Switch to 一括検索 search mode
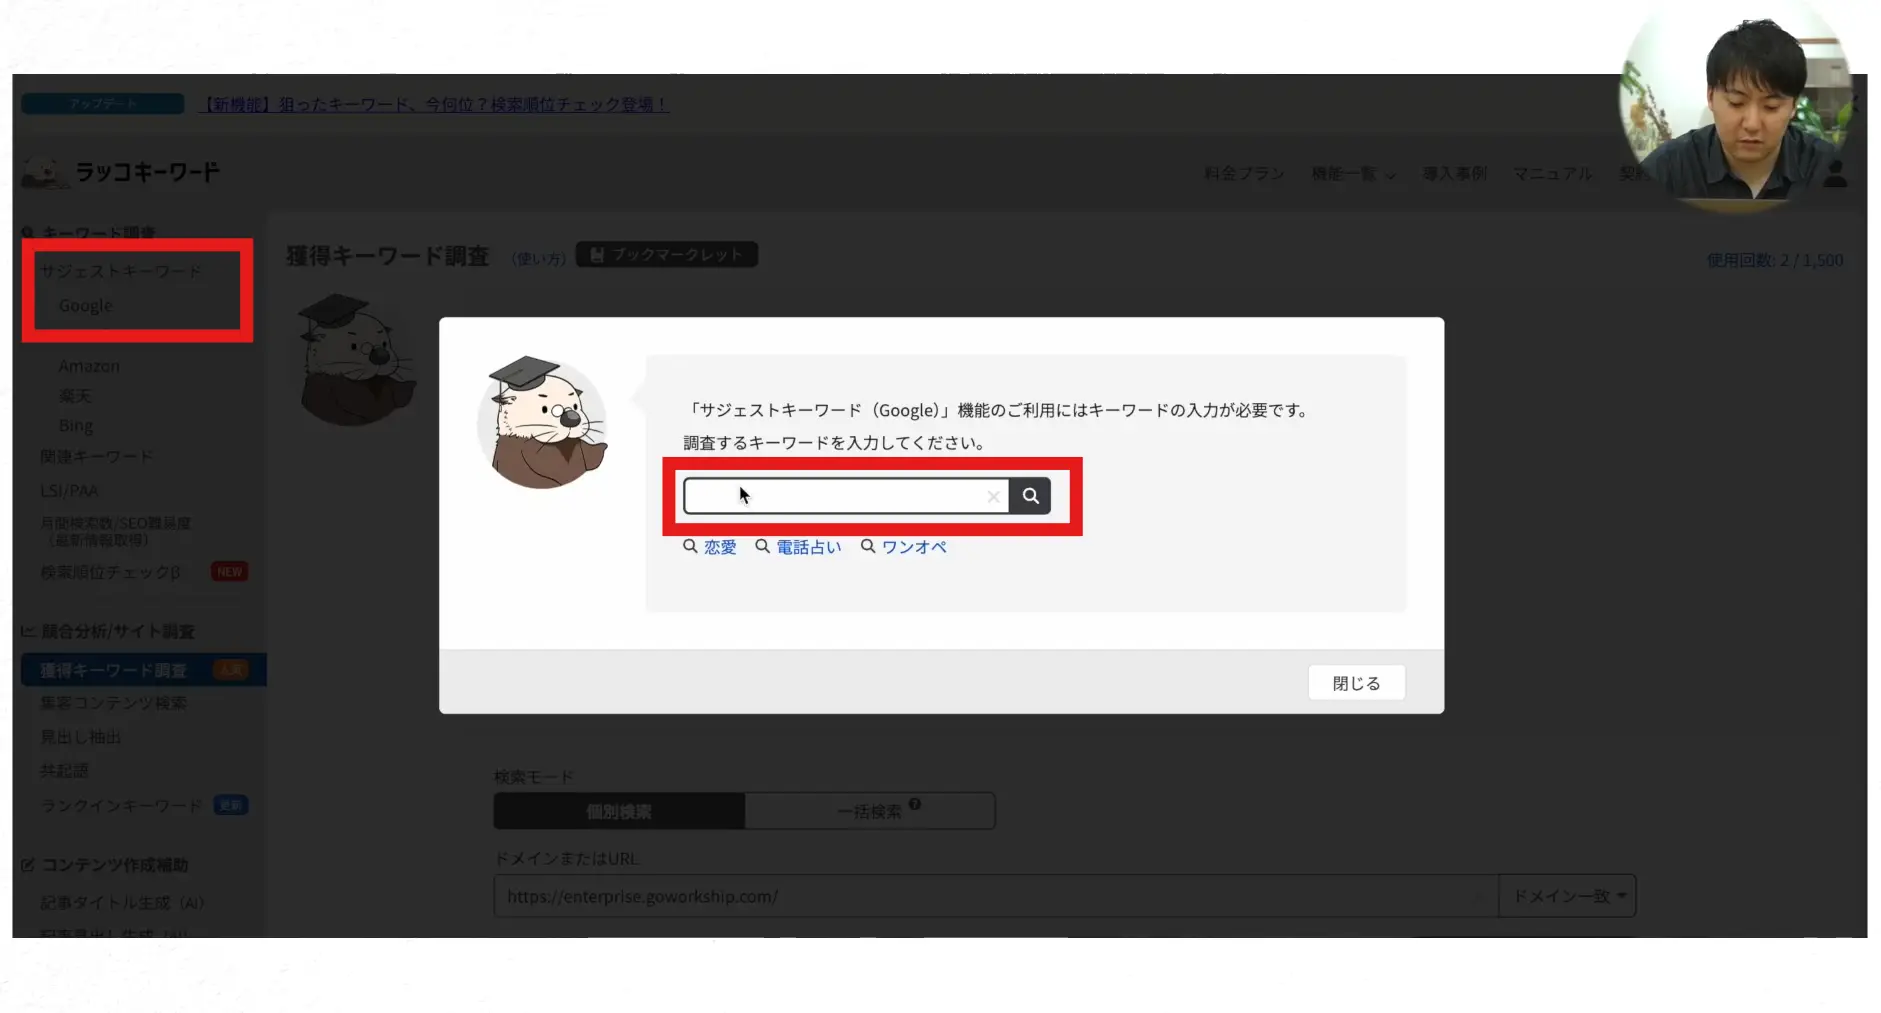This screenshot has width=1881, height=1013. [868, 811]
